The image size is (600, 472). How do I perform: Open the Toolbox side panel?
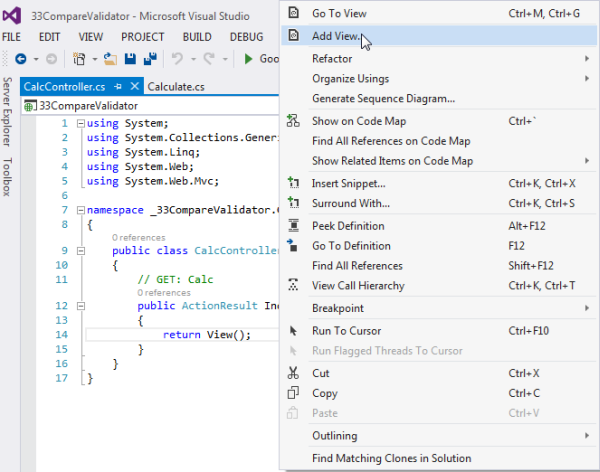click(8, 178)
